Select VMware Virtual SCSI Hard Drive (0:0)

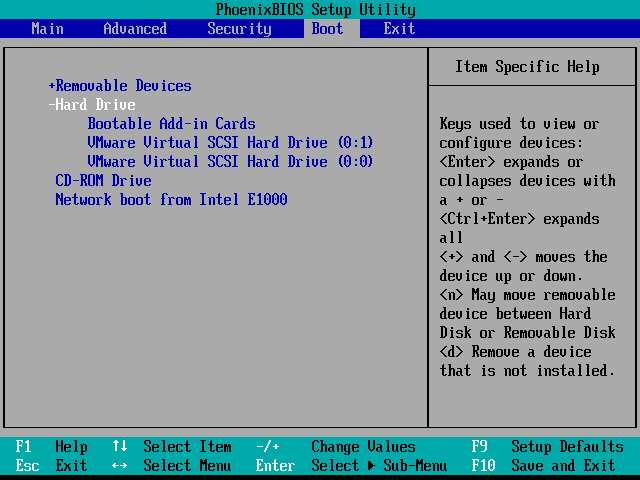coord(230,162)
